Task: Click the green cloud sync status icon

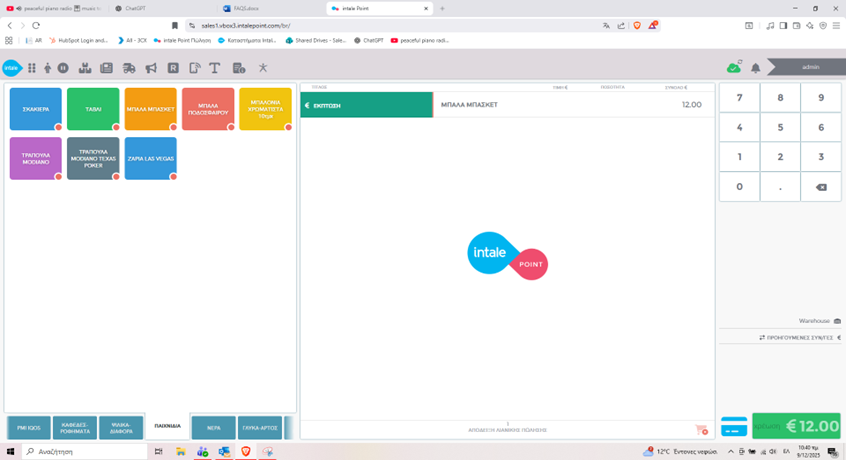Action: point(734,67)
